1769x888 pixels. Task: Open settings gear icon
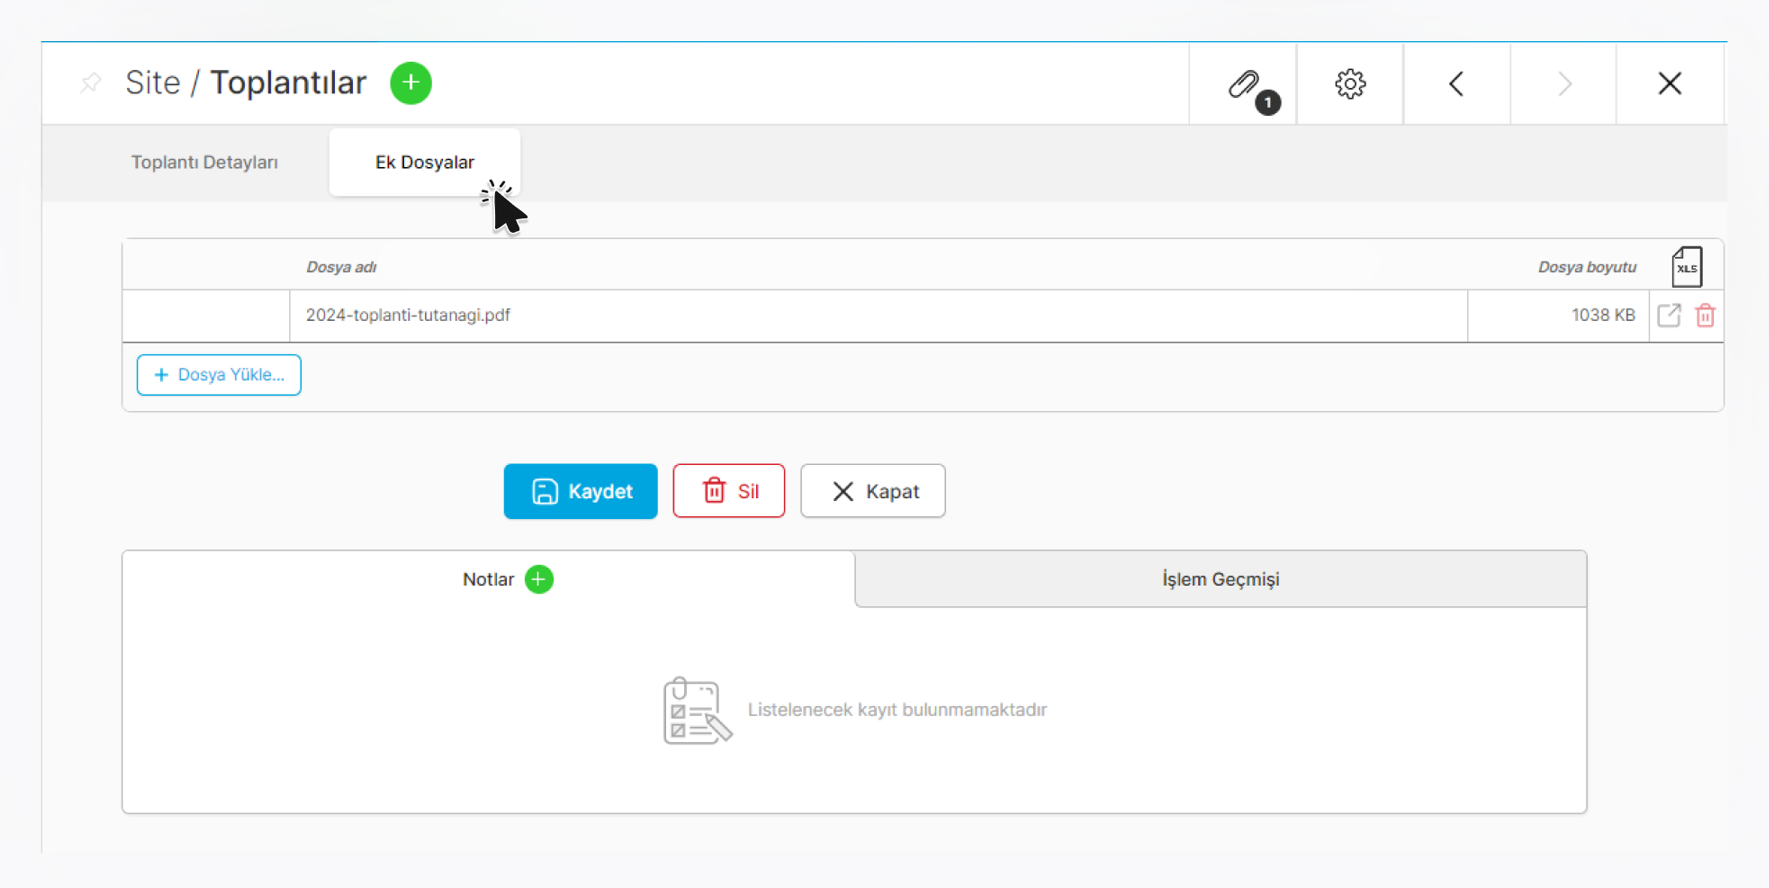[1350, 84]
